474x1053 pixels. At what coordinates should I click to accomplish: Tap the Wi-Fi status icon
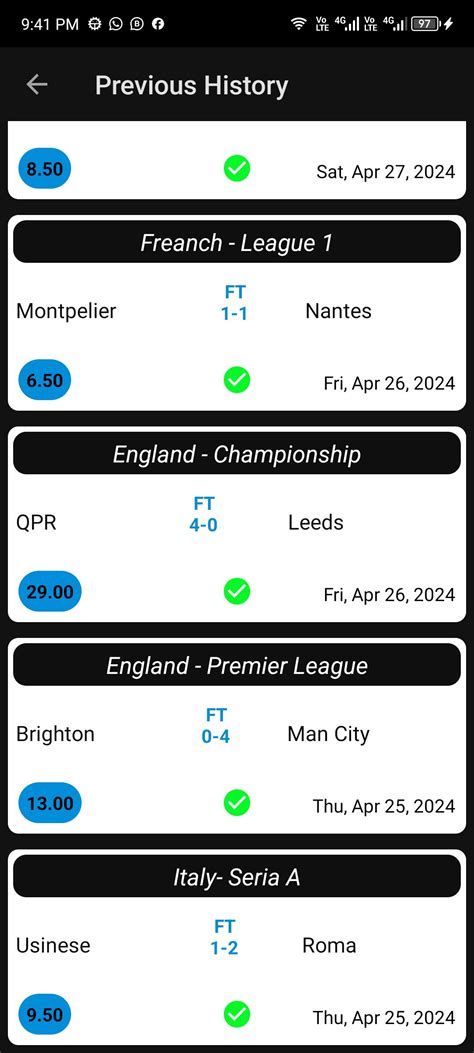299,24
